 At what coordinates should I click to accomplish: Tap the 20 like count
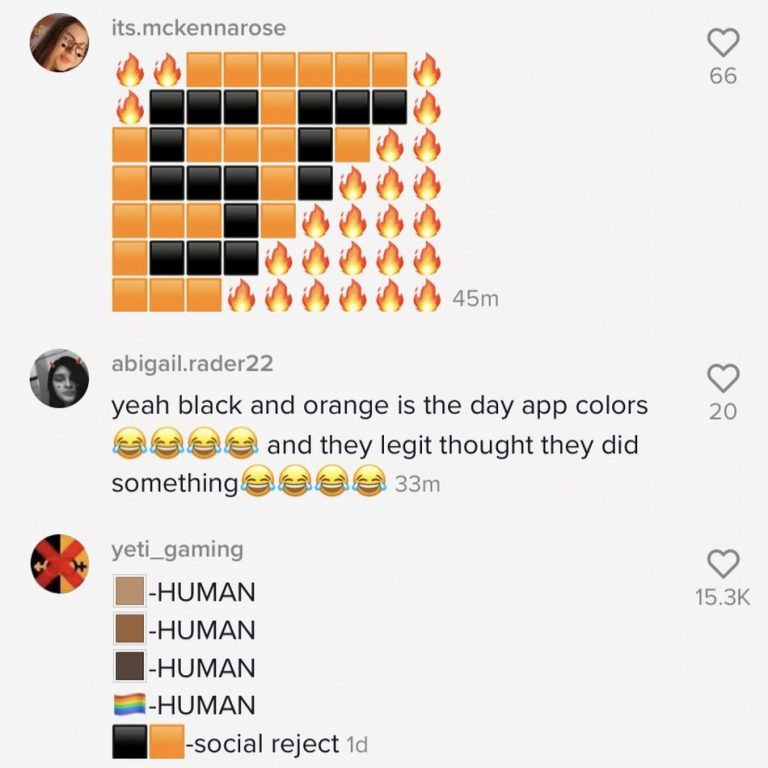723,411
